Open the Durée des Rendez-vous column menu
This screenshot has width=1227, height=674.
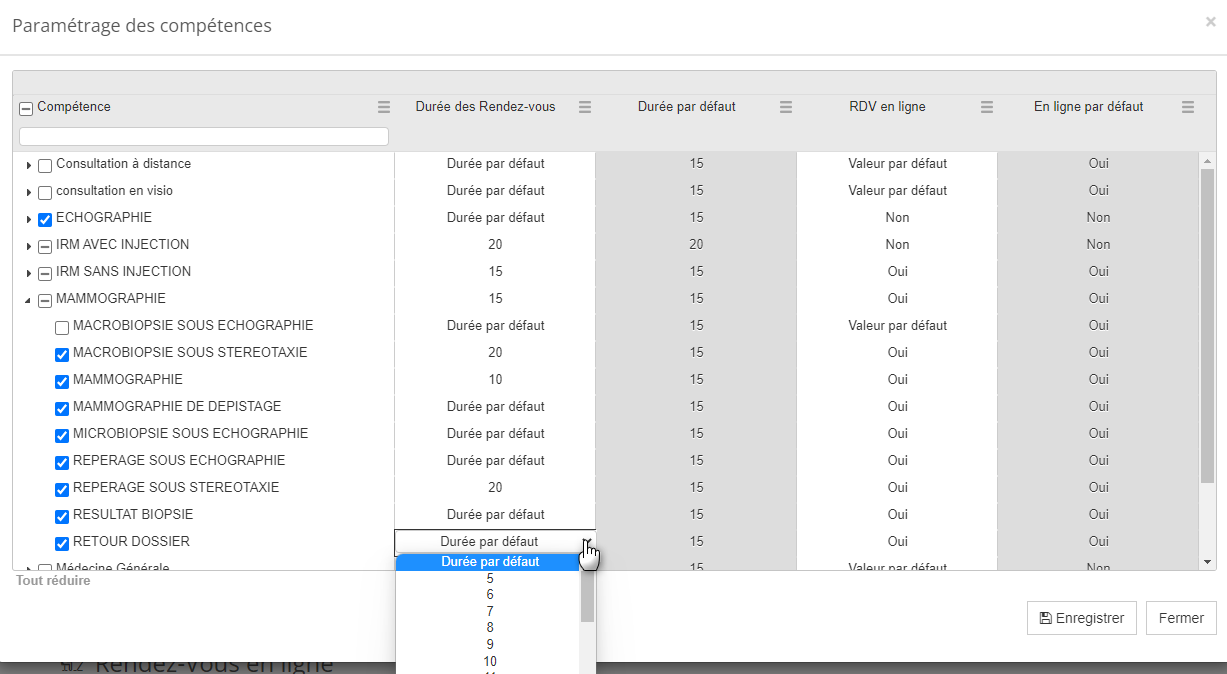(x=585, y=107)
